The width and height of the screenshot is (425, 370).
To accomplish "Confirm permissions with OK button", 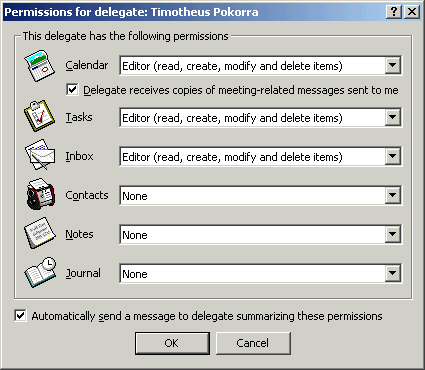I will pyautogui.click(x=172, y=343).
